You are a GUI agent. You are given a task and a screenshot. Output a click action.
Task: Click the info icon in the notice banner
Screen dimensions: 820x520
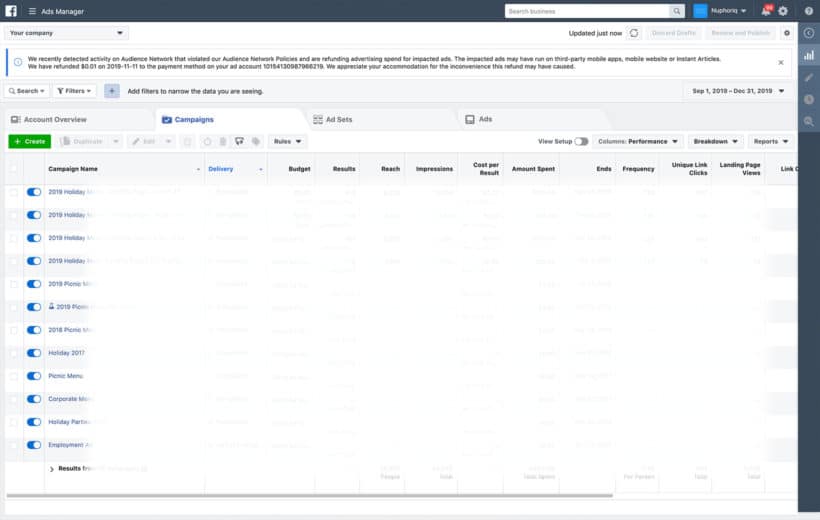click(18, 62)
